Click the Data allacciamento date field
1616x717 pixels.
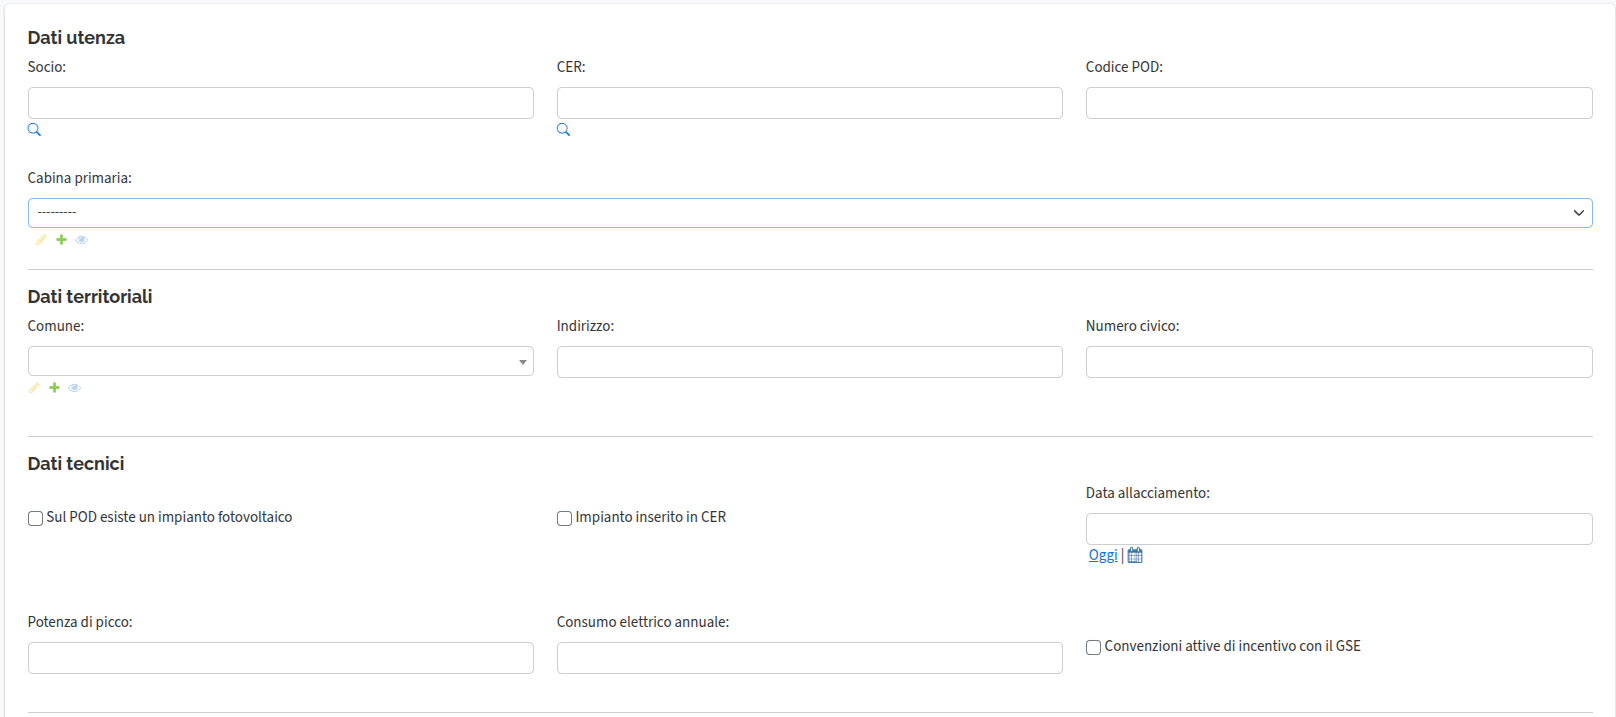coord(1339,529)
